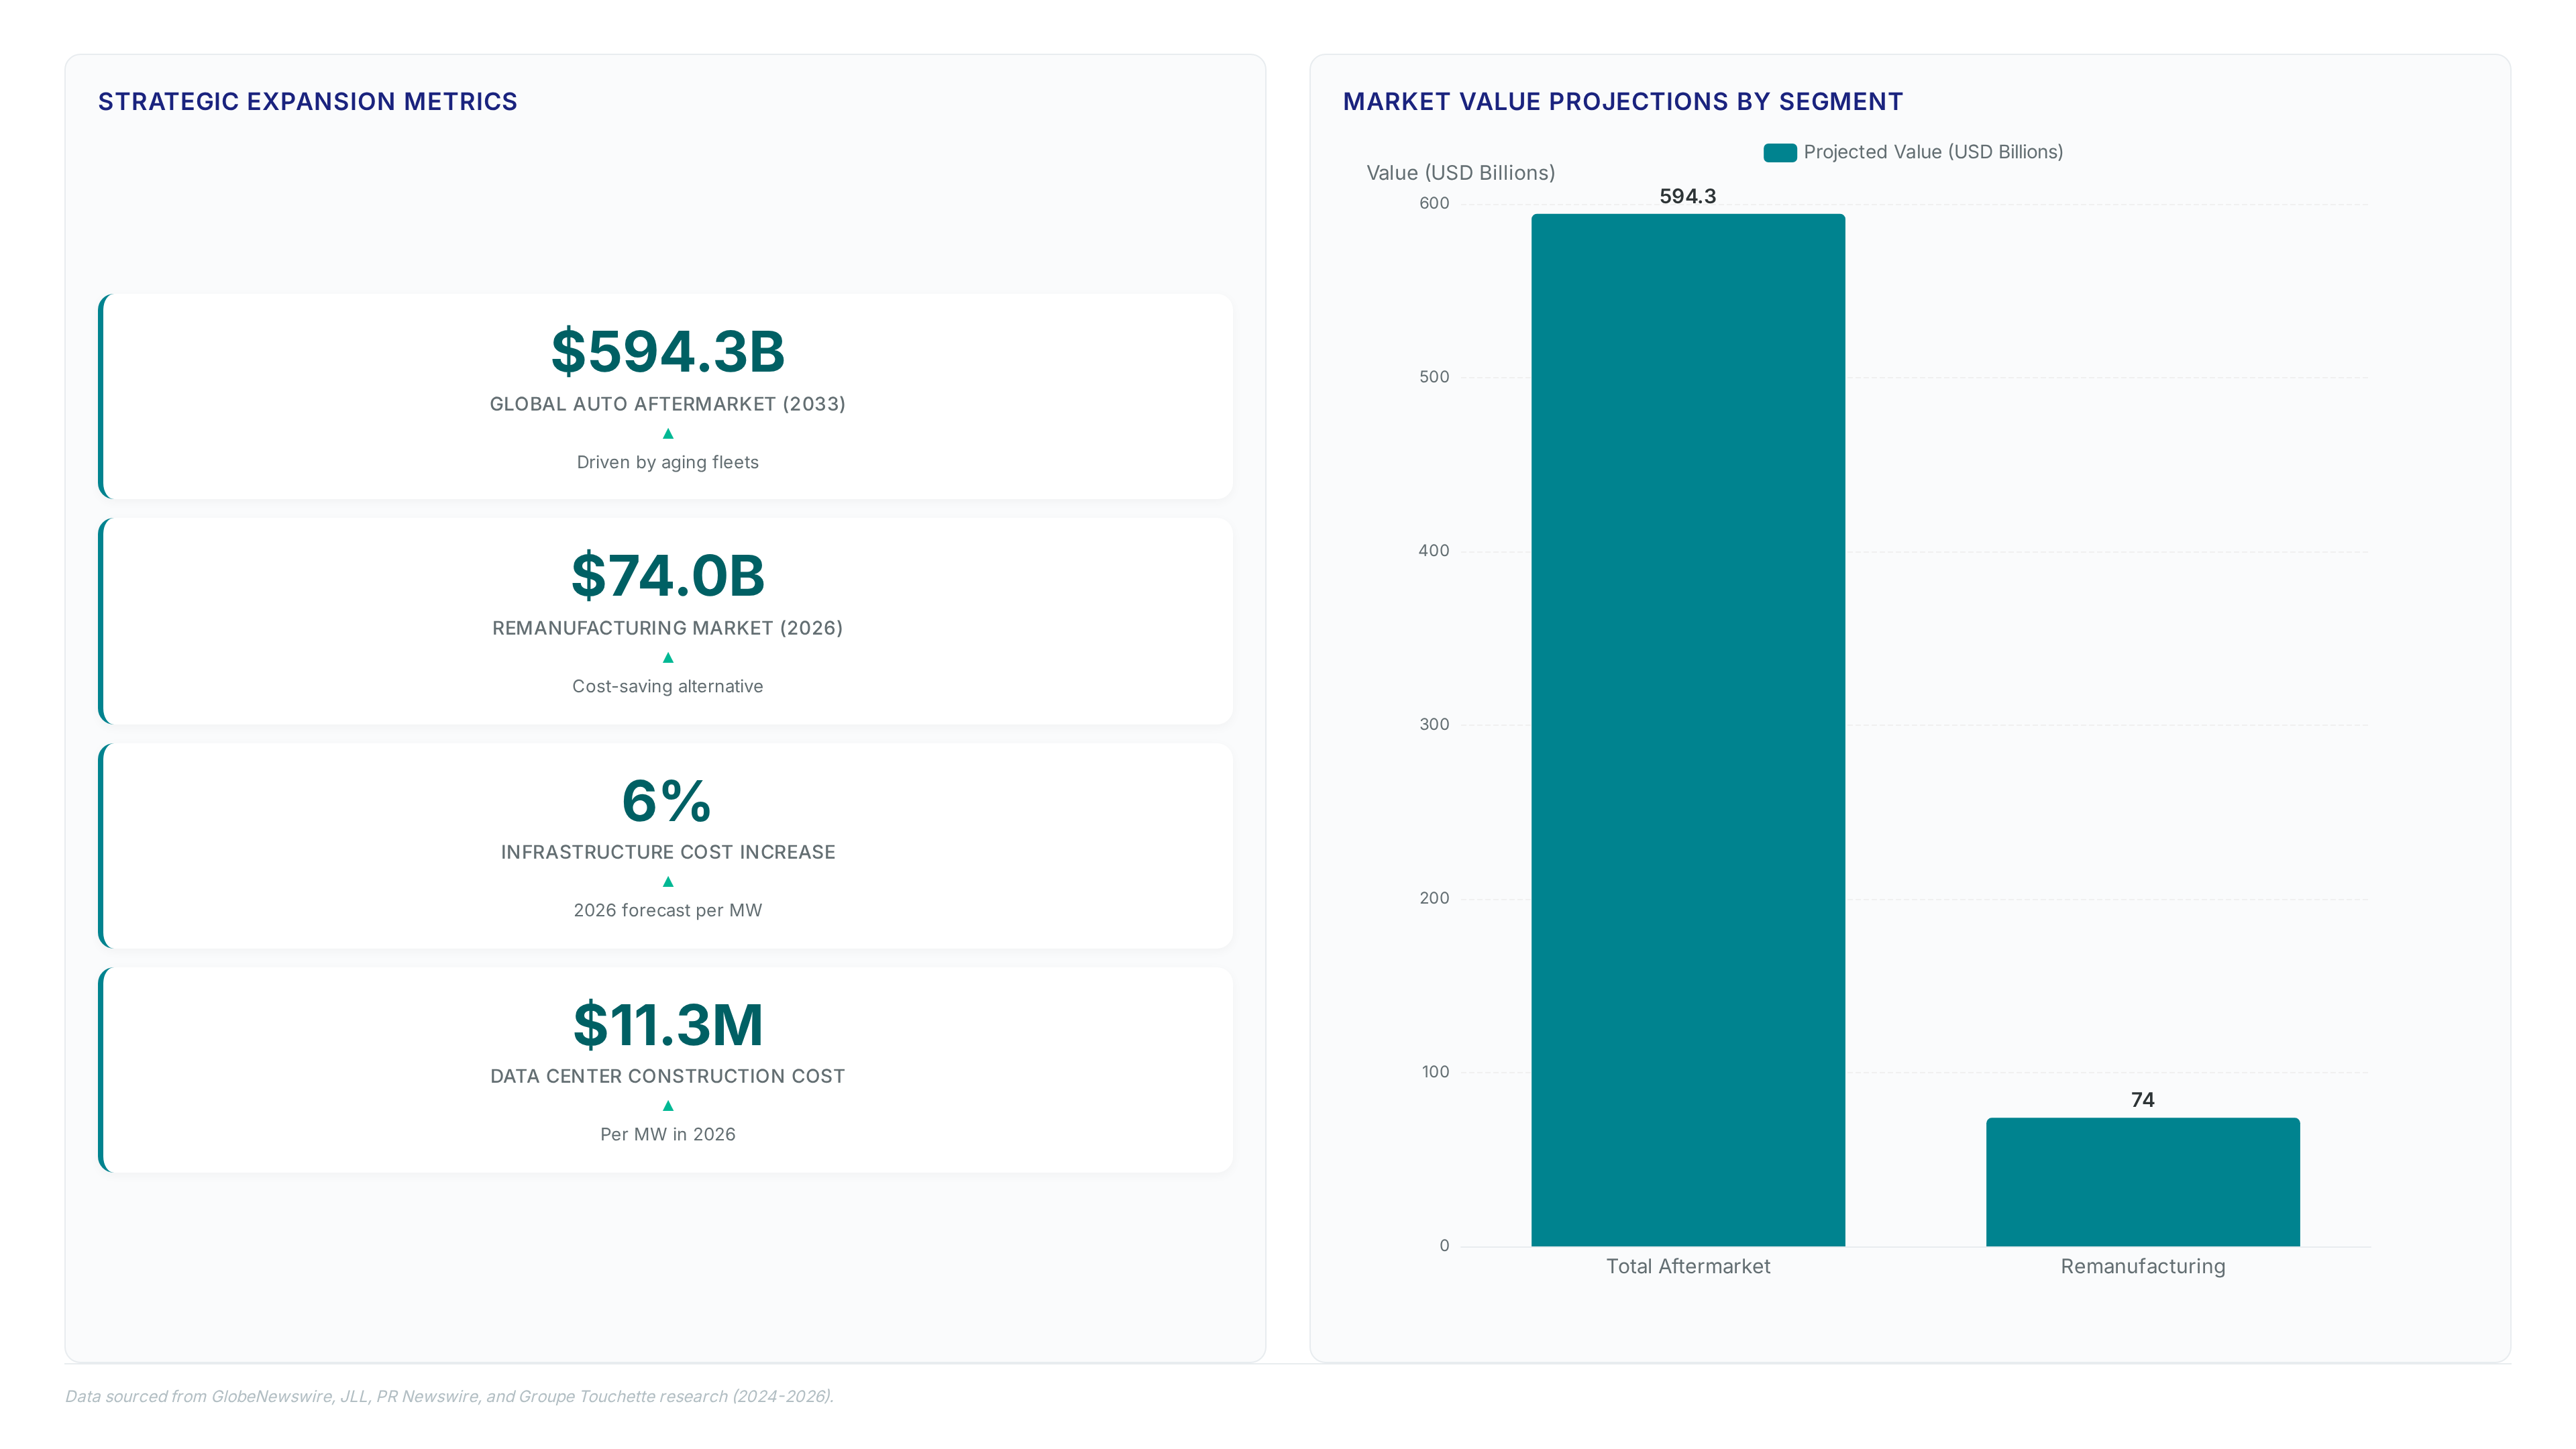The image size is (2576, 1449).
Task: Click the 600 y-axis tick label
Action: 1434,203
